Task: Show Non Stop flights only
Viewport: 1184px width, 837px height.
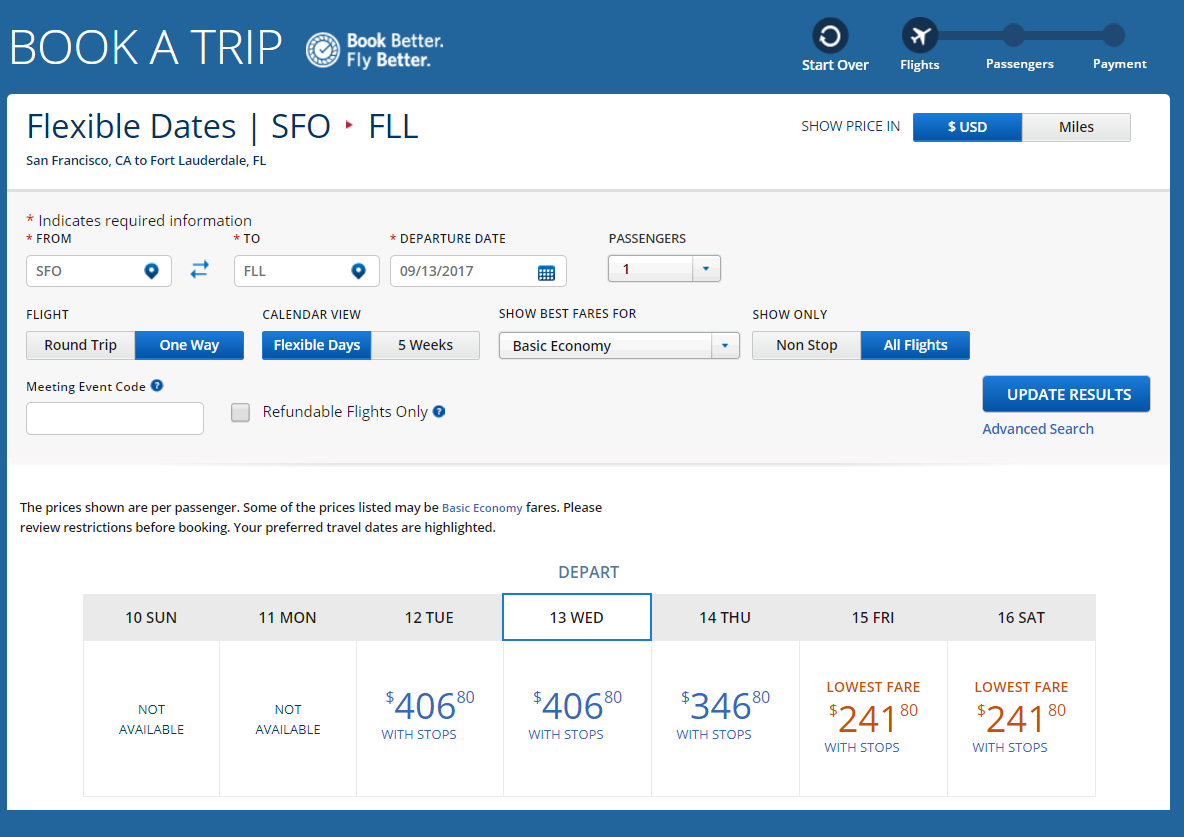Action: click(x=806, y=345)
